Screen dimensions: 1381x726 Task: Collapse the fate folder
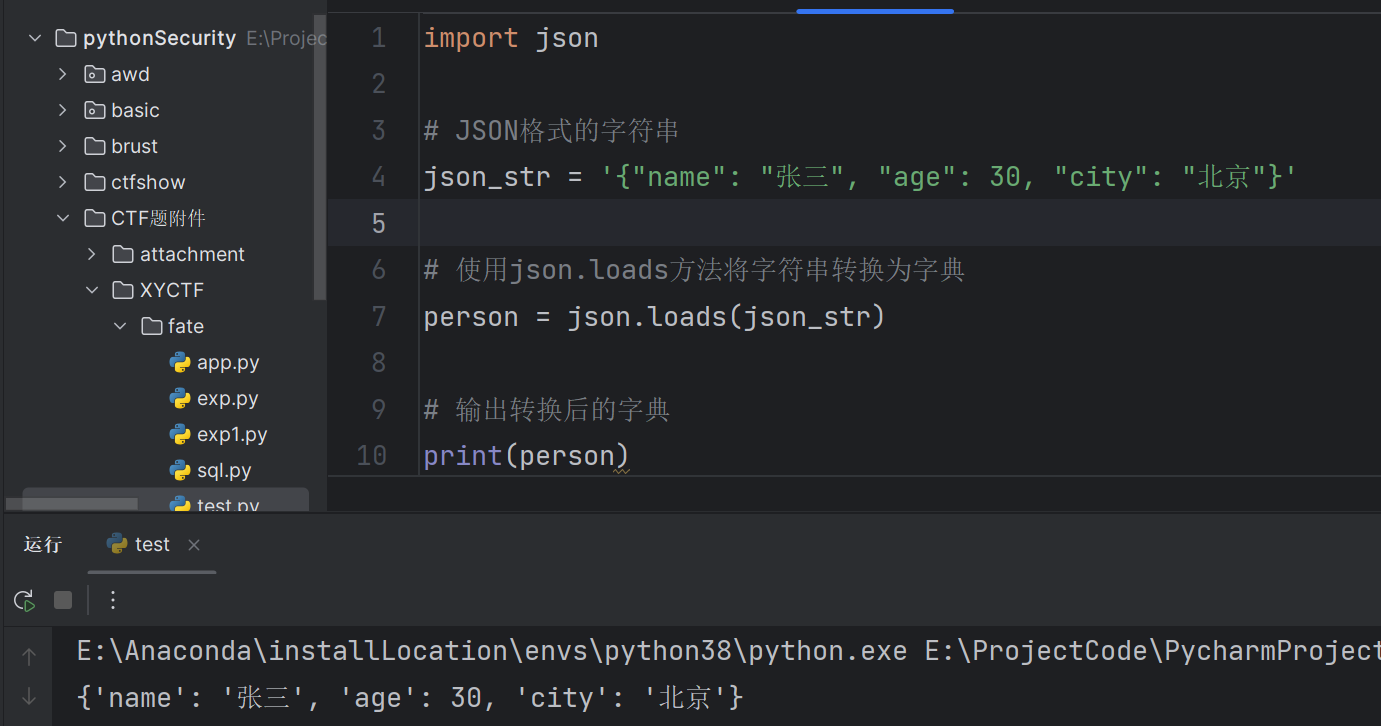click(x=120, y=327)
